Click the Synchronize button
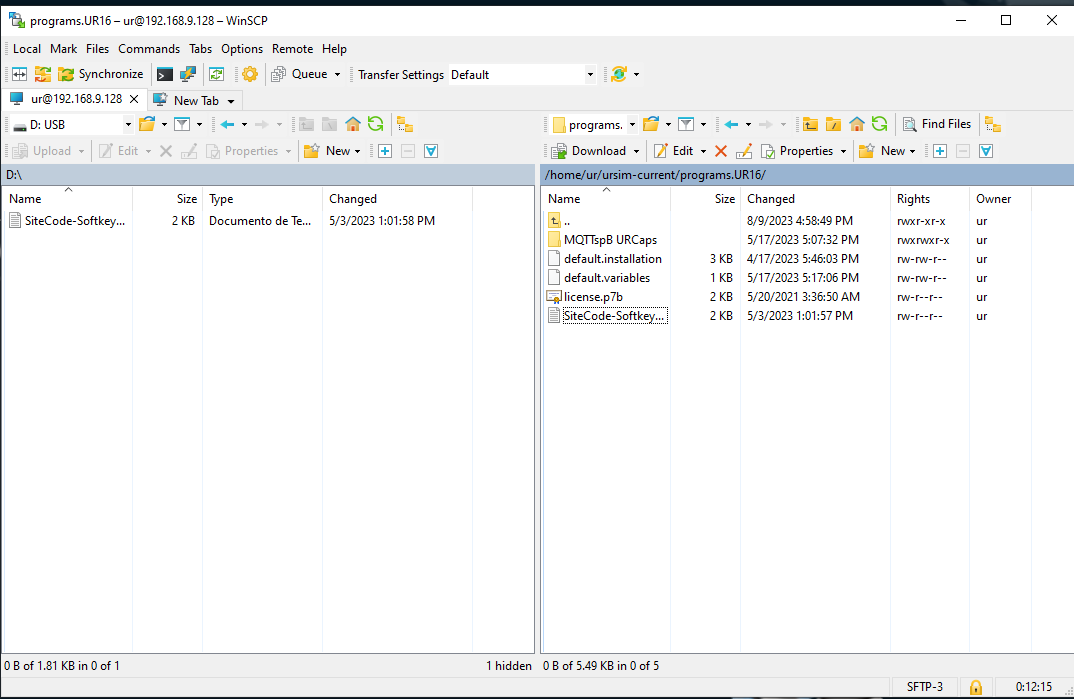The image size is (1074, 699). tap(101, 74)
